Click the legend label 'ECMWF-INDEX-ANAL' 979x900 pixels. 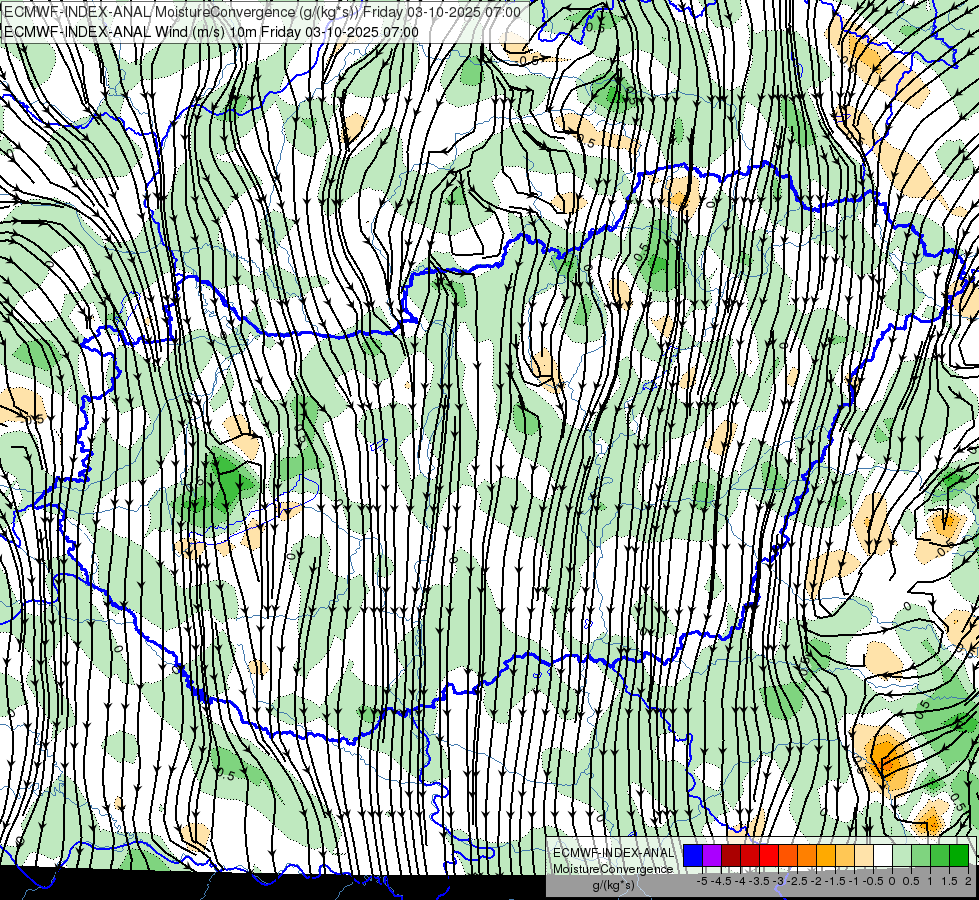(x=614, y=853)
